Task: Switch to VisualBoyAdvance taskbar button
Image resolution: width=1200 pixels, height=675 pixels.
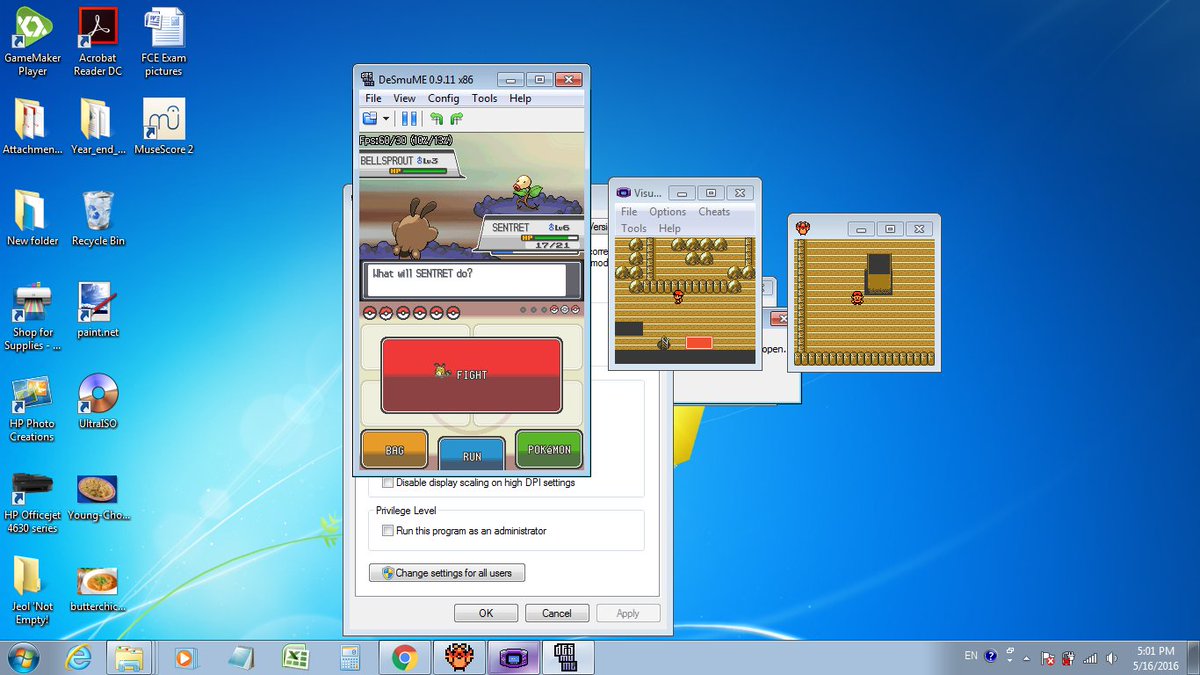Action: pyautogui.click(x=513, y=657)
